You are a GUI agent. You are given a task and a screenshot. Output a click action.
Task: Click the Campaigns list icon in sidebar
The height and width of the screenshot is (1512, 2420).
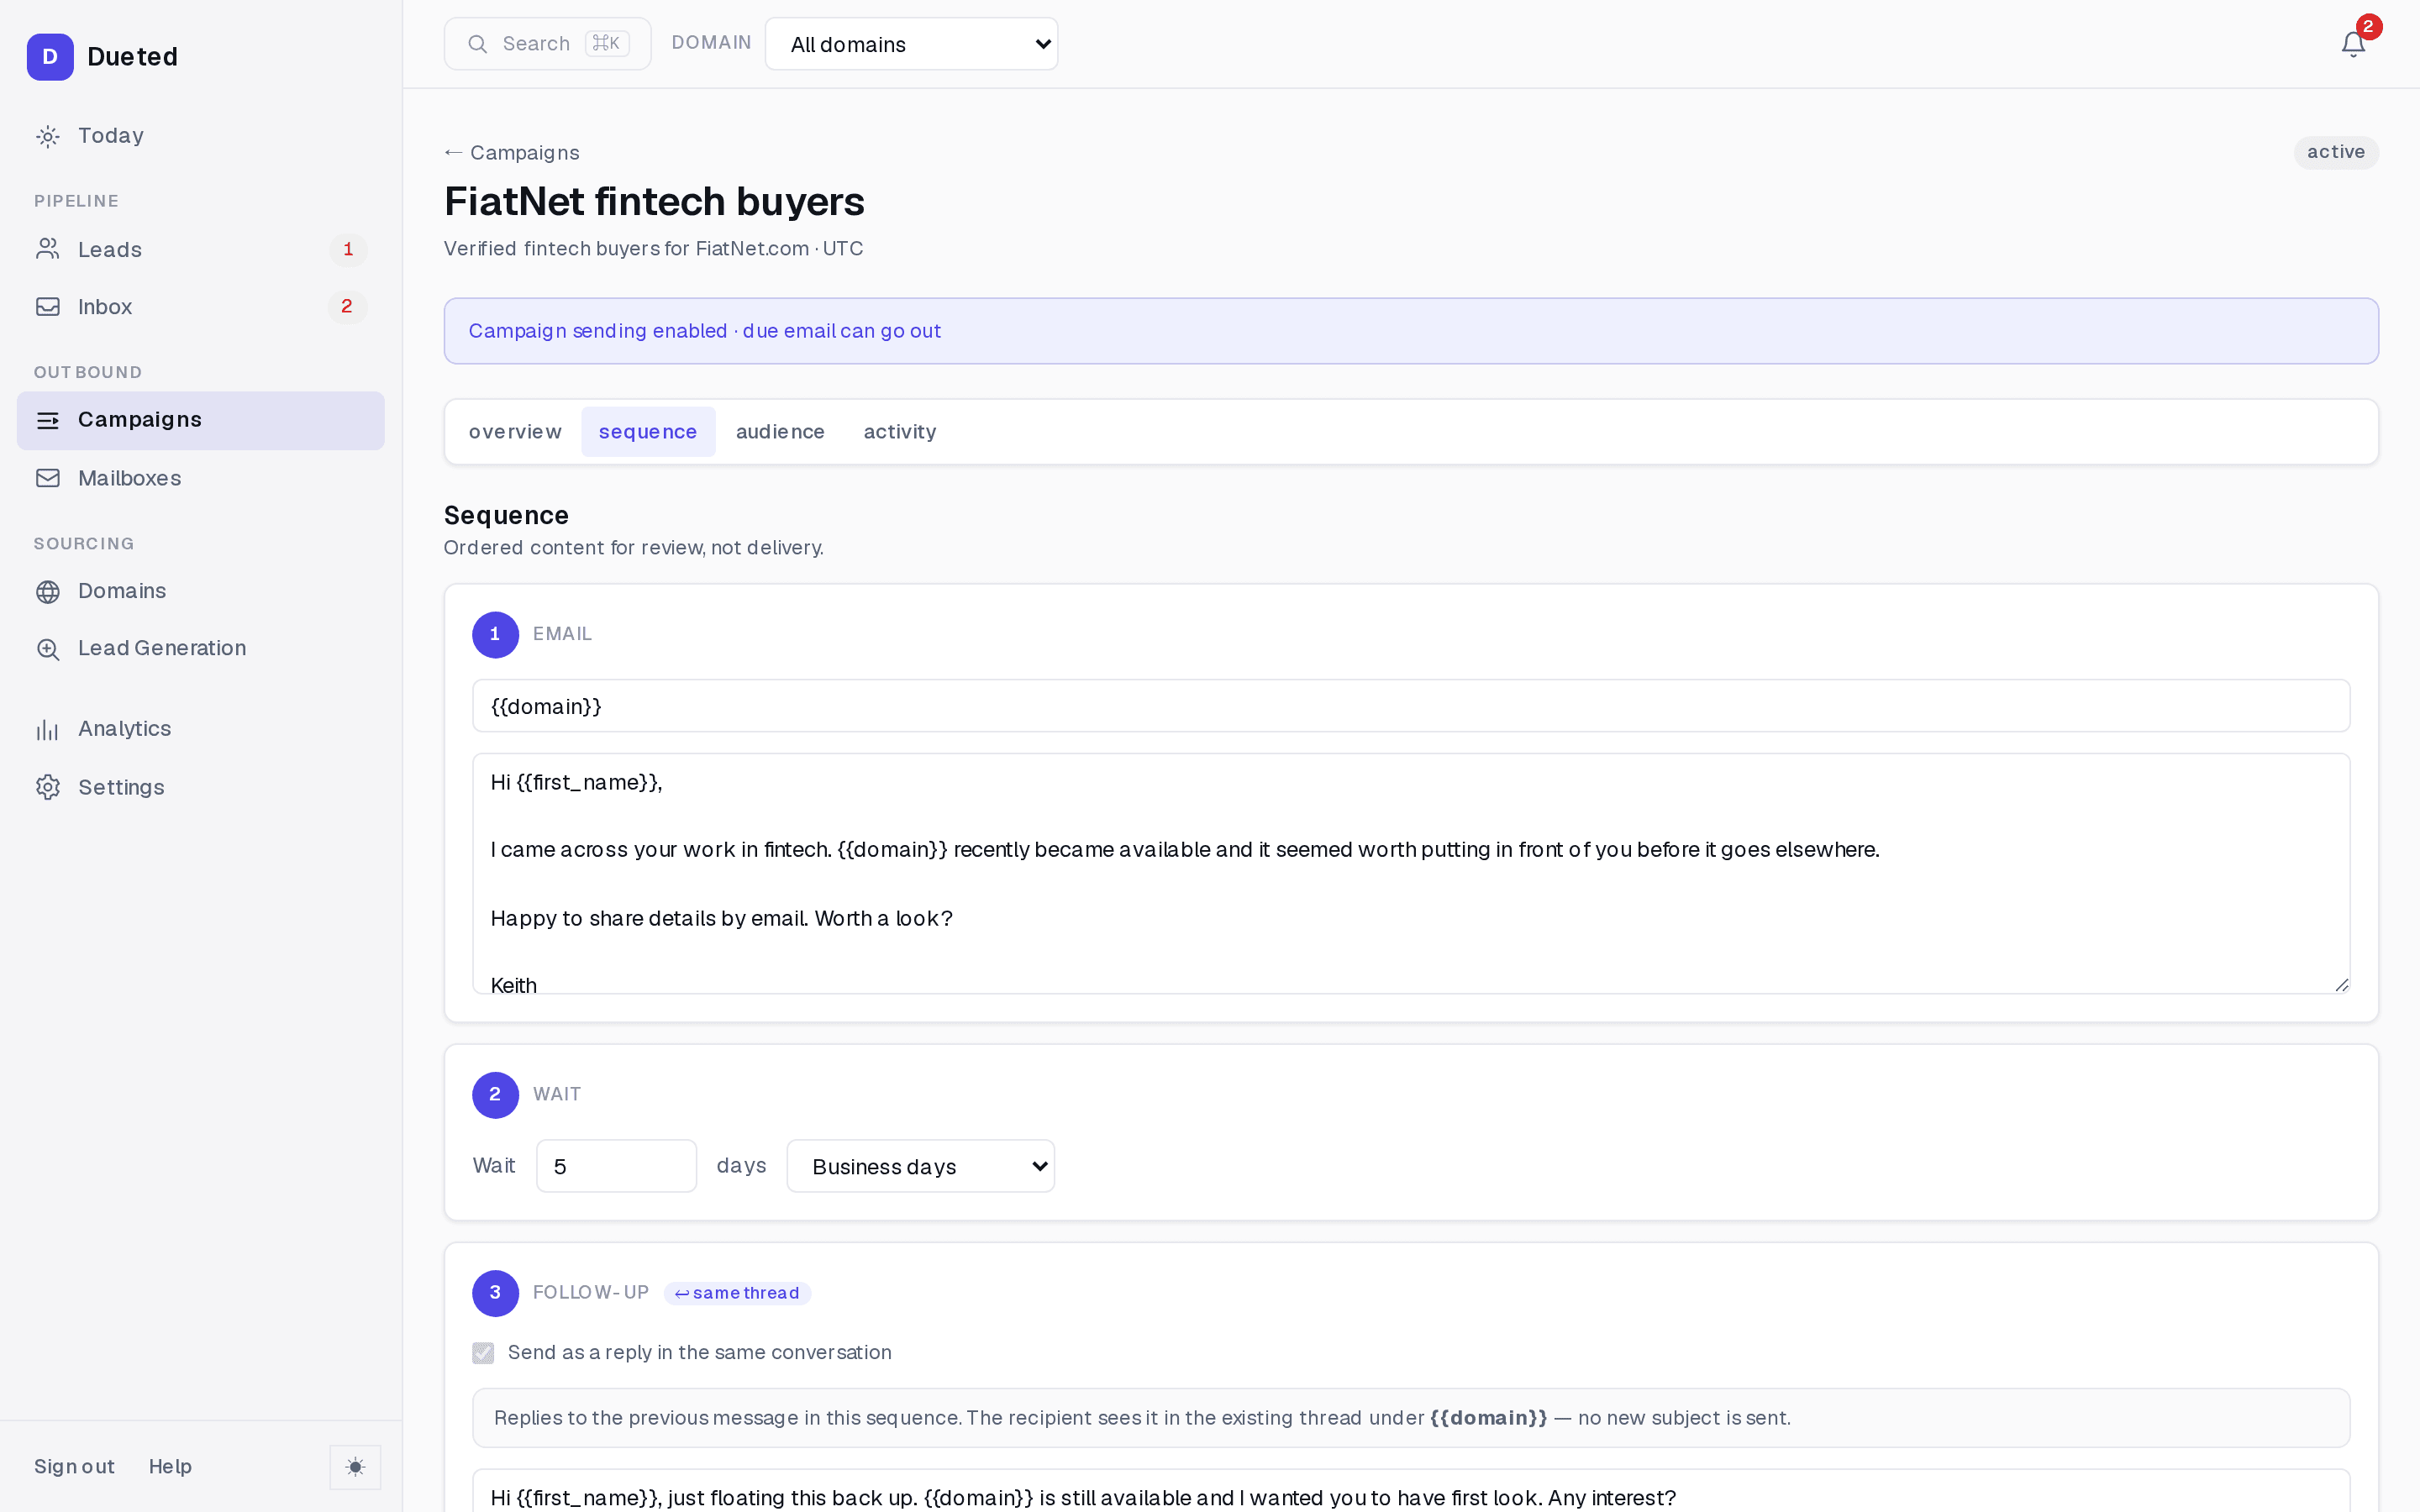[x=48, y=420]
